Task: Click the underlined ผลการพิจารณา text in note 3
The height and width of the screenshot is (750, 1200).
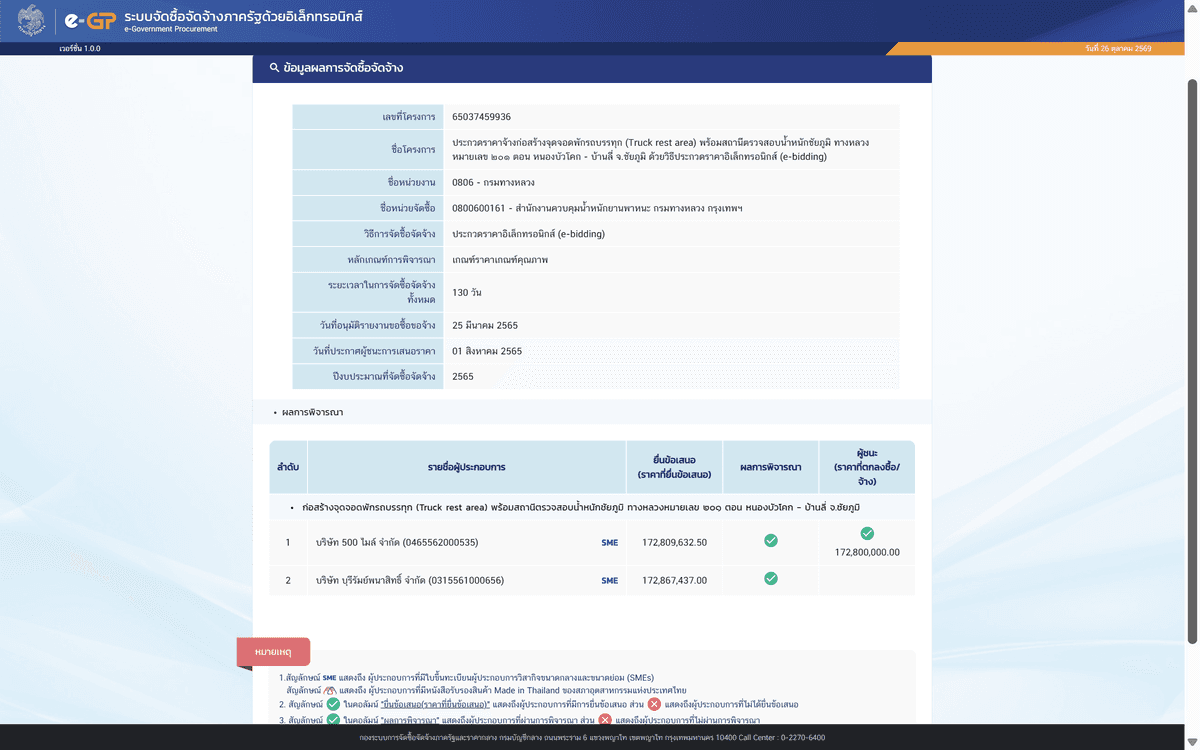Action: point(410,720)
